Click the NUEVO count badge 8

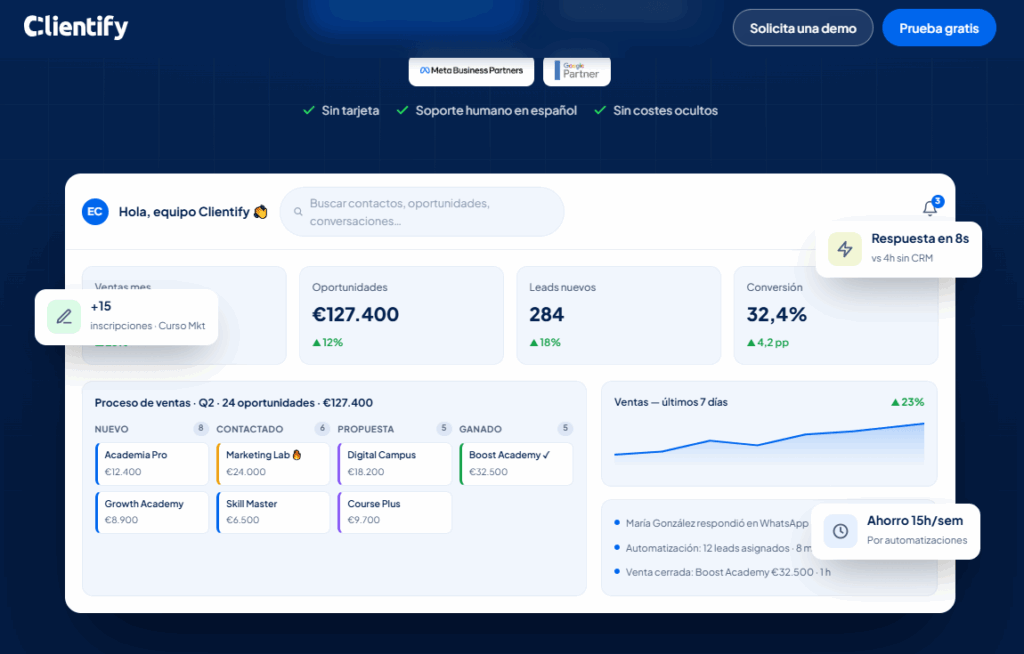tap(200, 429)
